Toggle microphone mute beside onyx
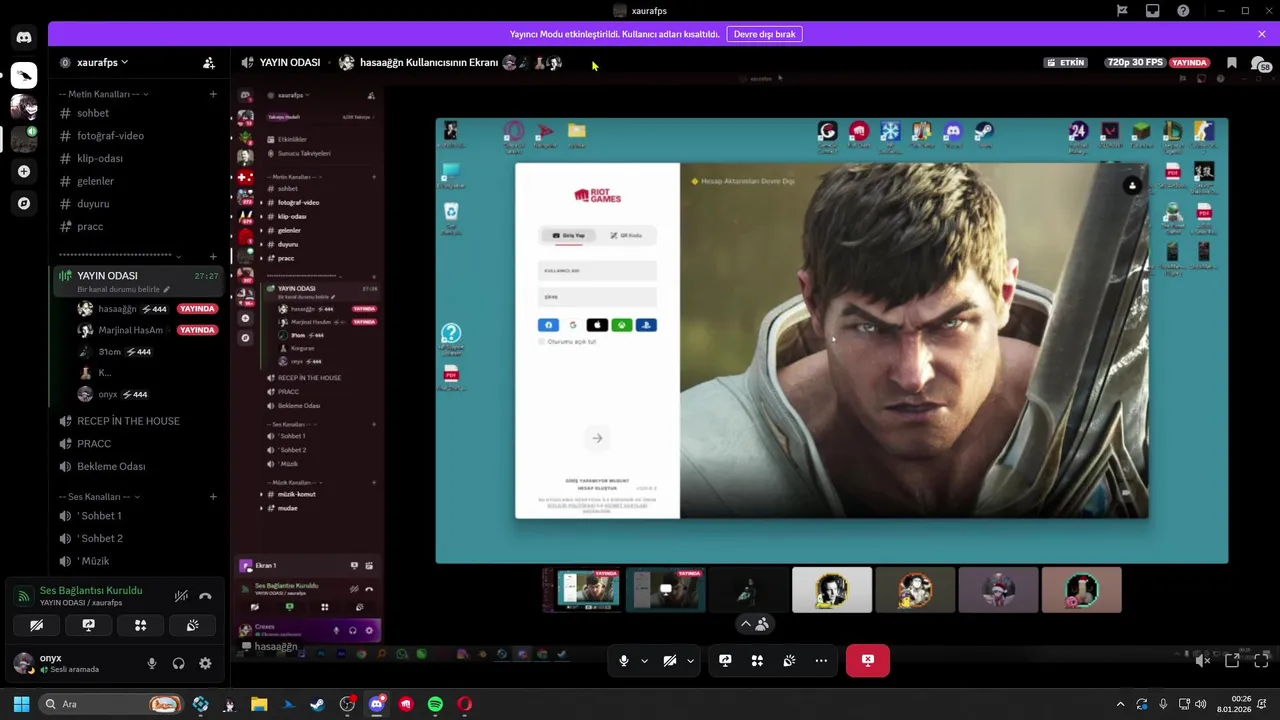 coord(152,663)
